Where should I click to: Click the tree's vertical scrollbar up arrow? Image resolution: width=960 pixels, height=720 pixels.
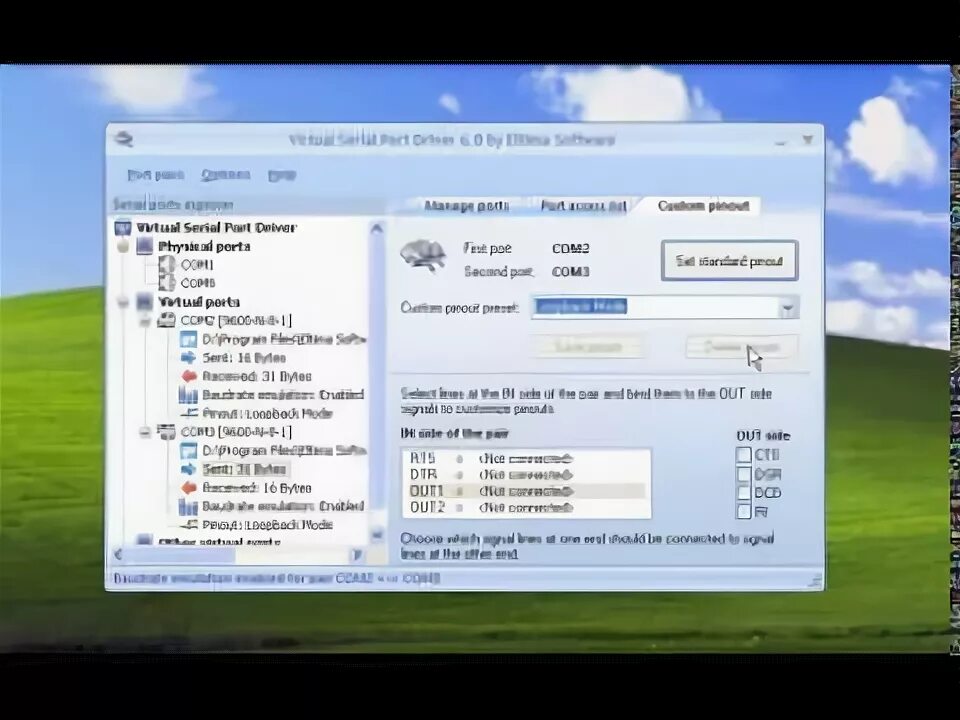point(377,229)
